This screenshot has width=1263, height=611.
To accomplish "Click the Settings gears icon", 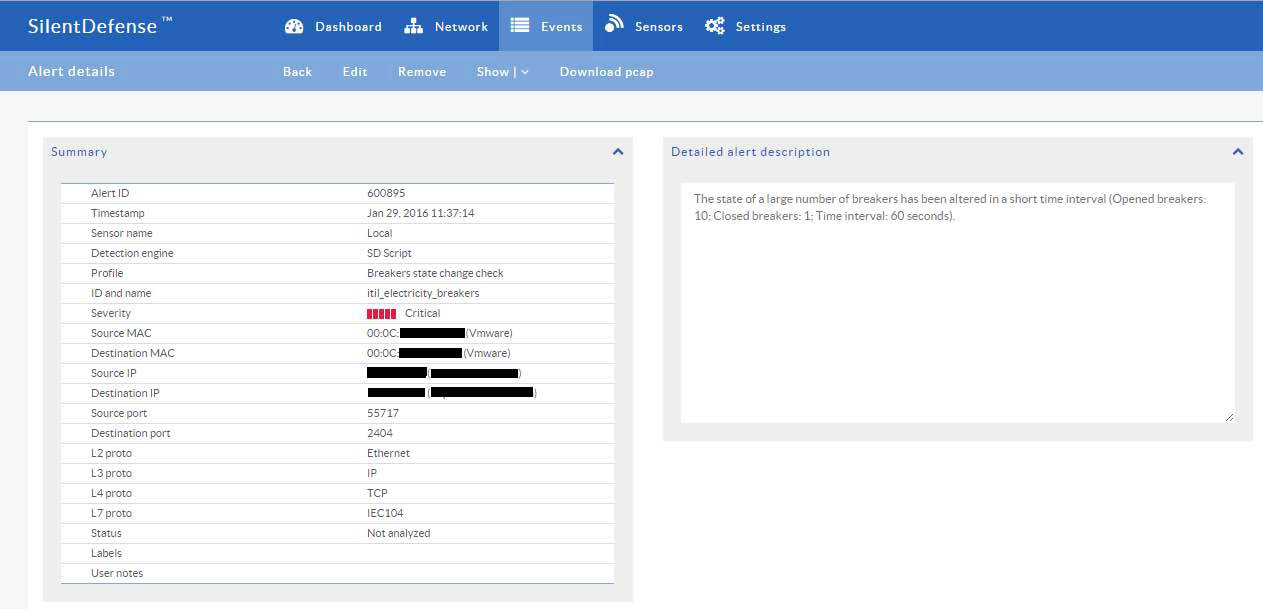I will click(x=715, y=27).
